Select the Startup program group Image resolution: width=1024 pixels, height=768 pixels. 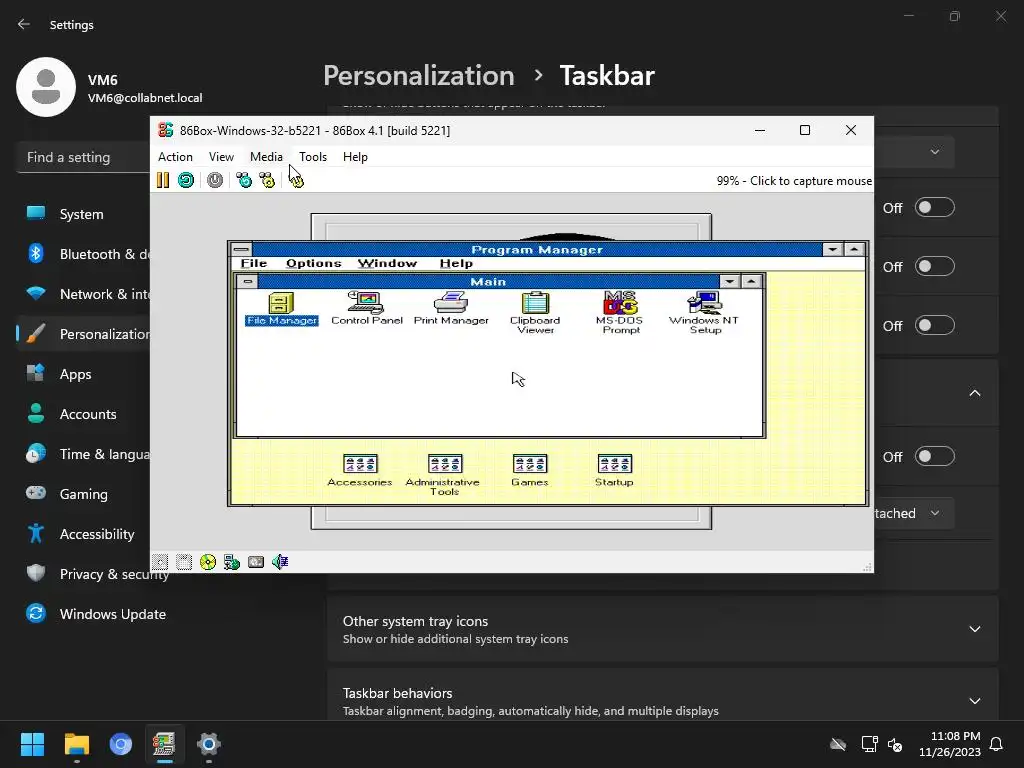(x=615, y=470)
